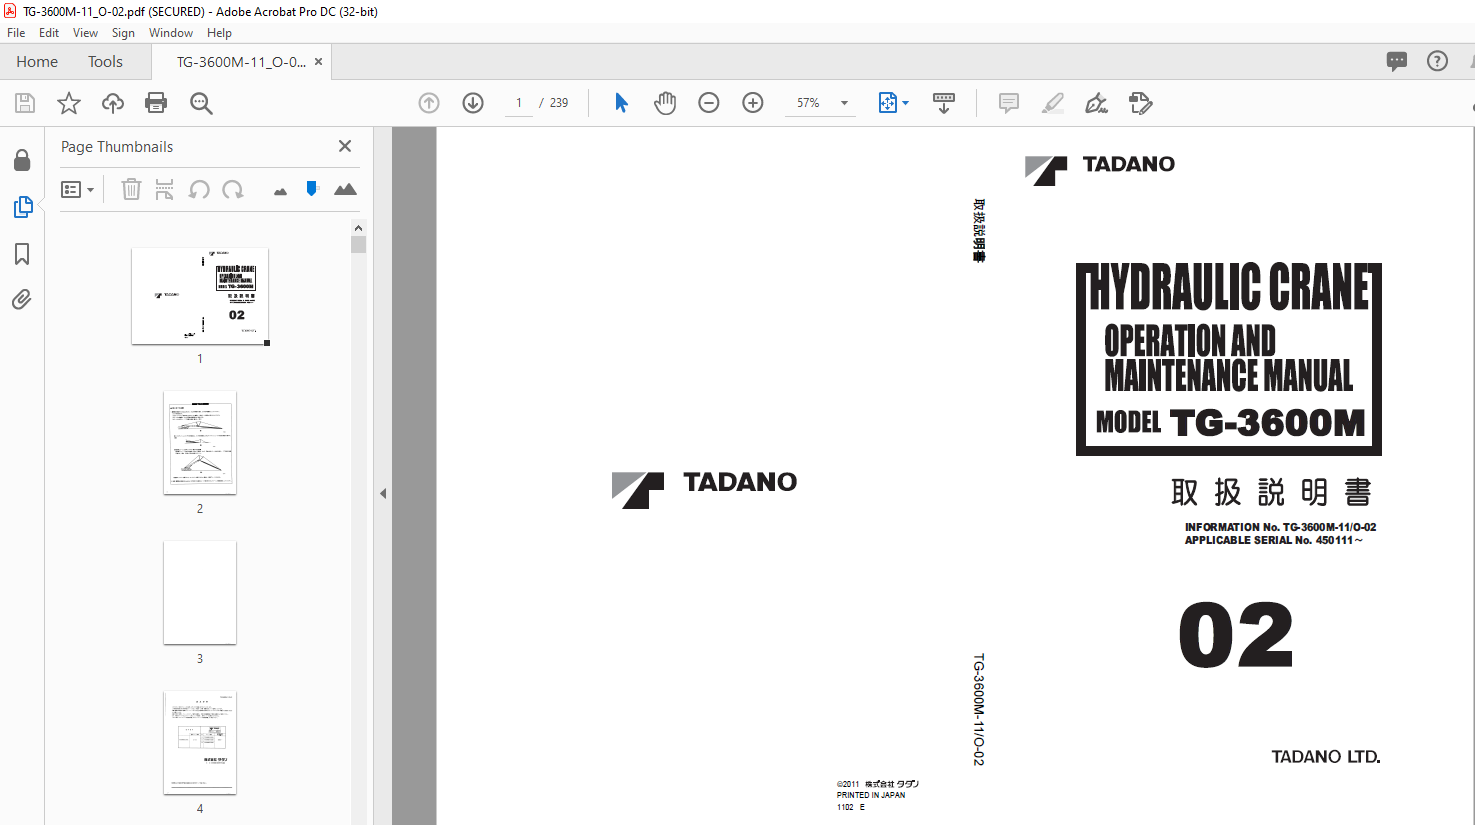Open the stamp send tool icon
The width and height of the screenshot is (1475, 825).
click(1140, 103)
